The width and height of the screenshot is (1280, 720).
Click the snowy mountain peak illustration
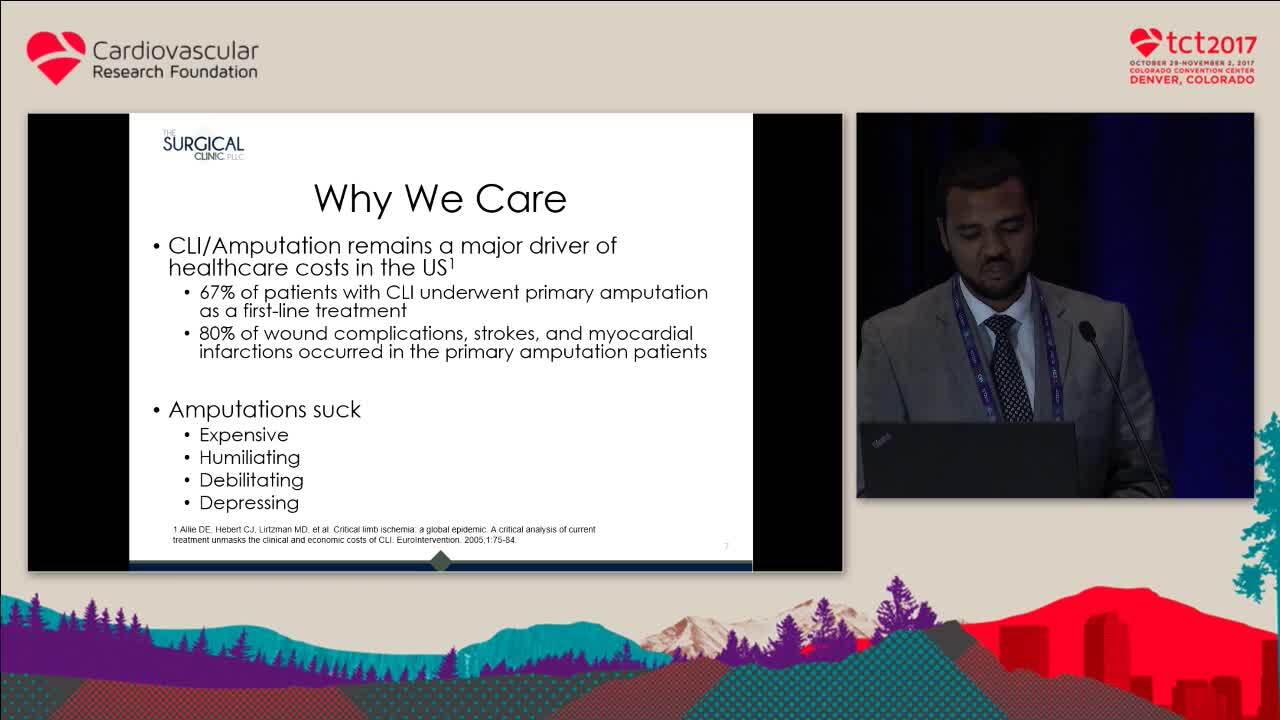pos(700,630)
